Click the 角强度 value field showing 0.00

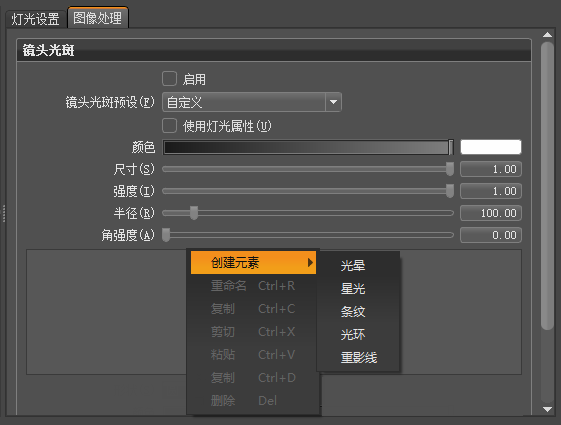coord(491,235)
